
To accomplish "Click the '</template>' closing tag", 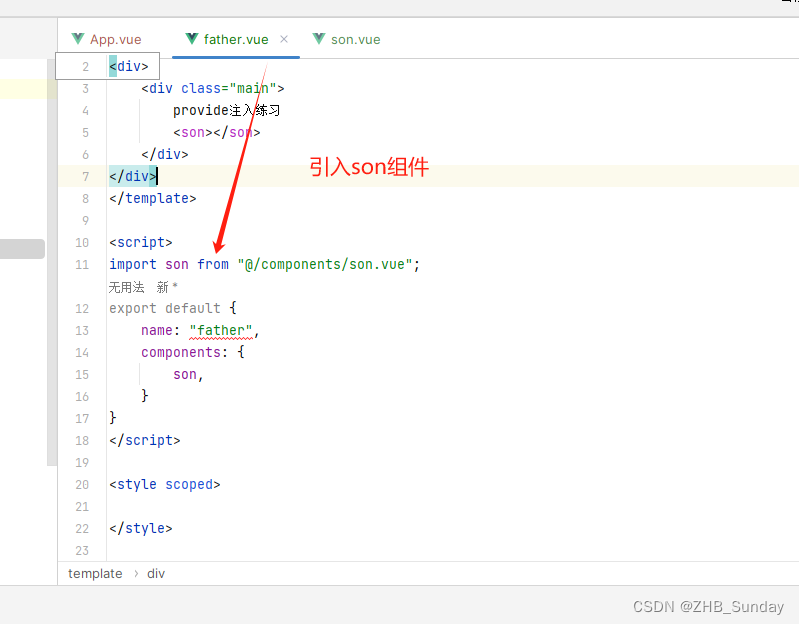I will coord(152,198).
